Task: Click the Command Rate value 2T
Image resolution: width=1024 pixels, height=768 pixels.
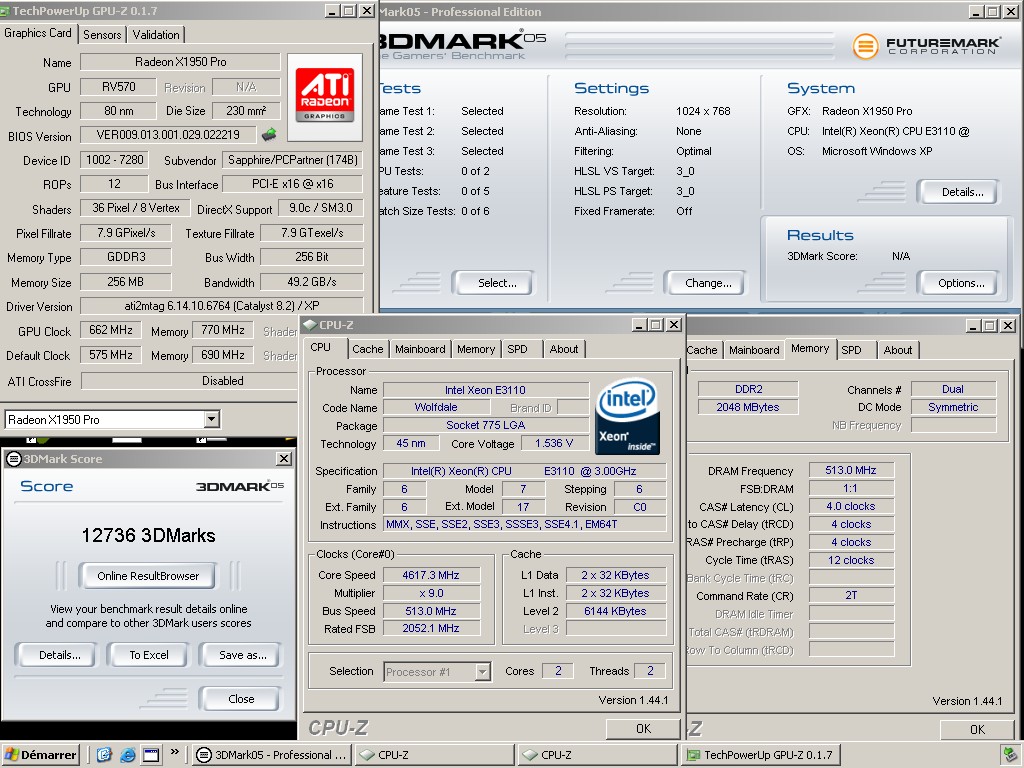Action: coord(851,596)
